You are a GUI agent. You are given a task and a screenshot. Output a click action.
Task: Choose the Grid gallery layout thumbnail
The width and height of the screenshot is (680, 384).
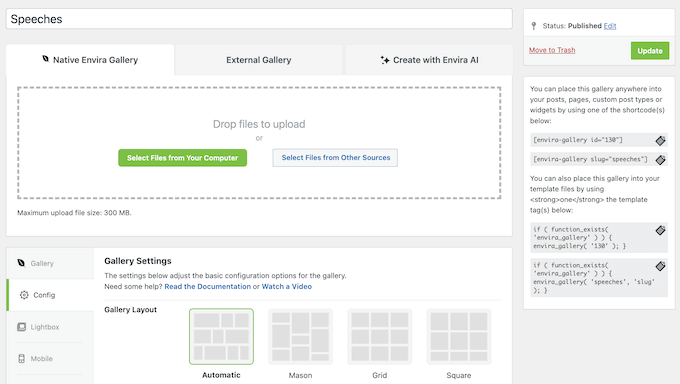coord(379,337)
